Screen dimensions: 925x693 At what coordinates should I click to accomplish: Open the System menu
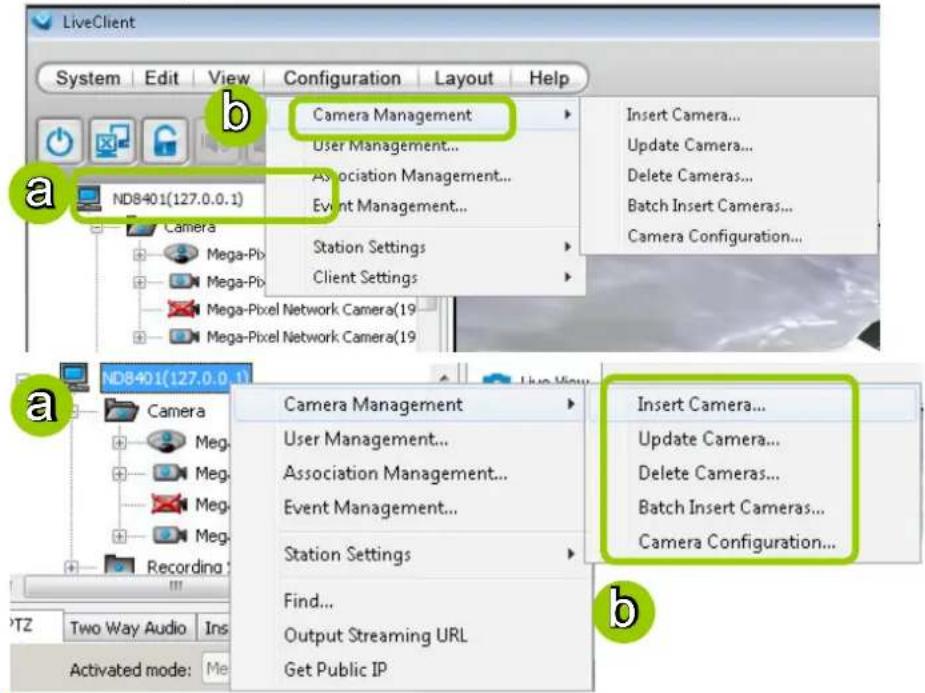pyautogui.click(x=88, y=78)
